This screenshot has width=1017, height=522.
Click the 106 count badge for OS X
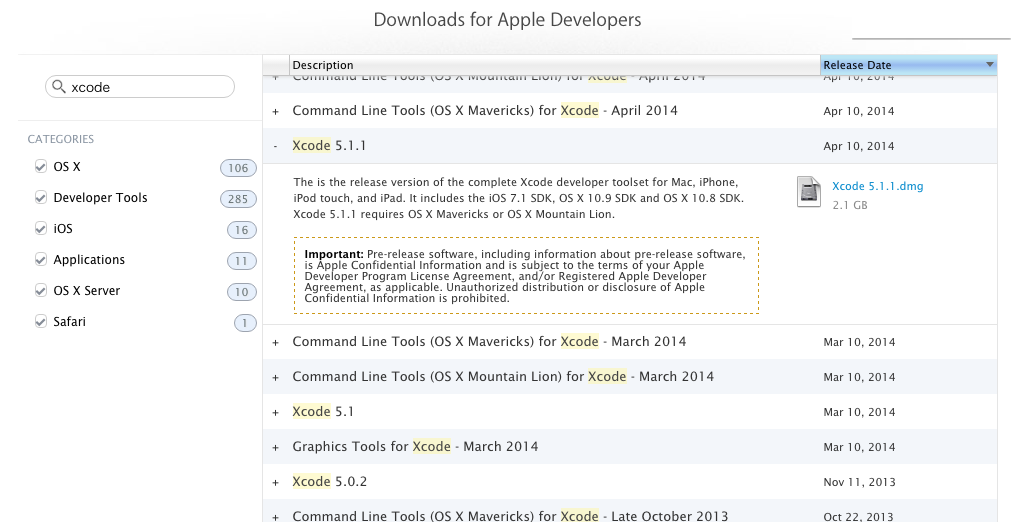click(x=238, y=168)
